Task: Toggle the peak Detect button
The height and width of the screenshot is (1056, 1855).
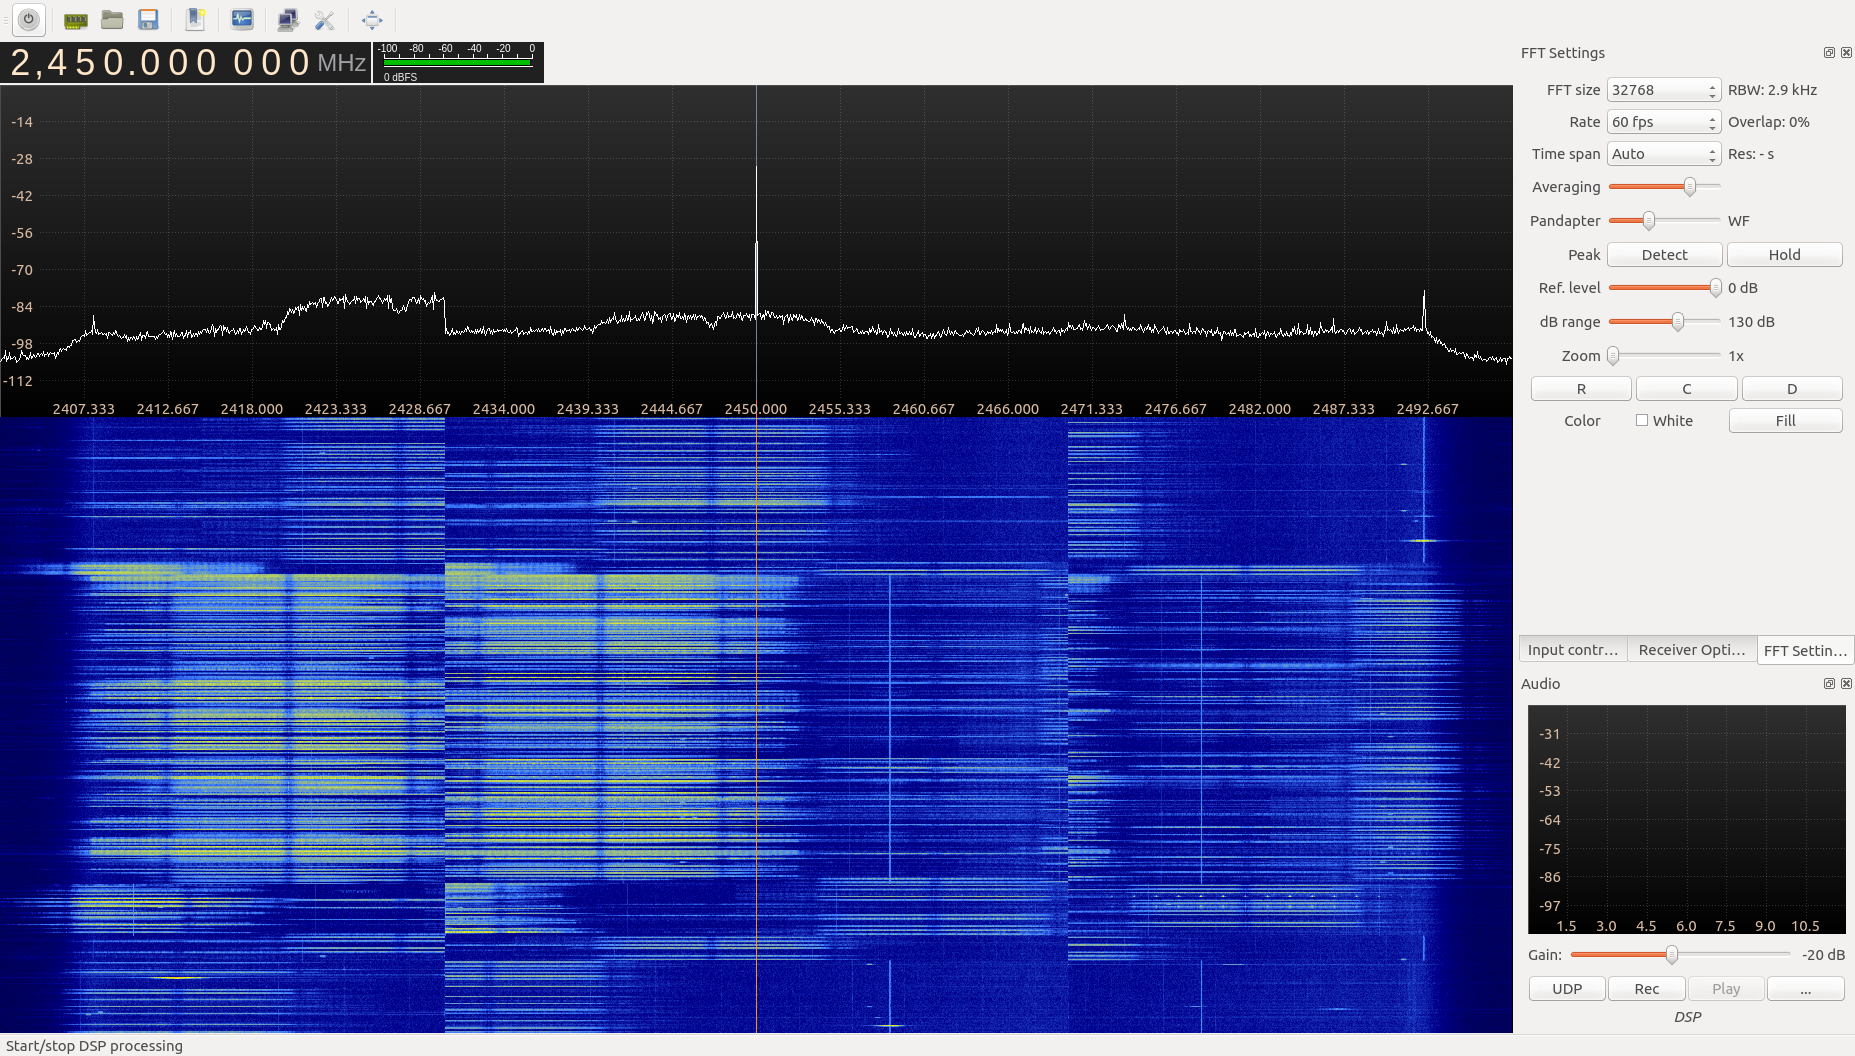Action: click(x=1664, y=255)
